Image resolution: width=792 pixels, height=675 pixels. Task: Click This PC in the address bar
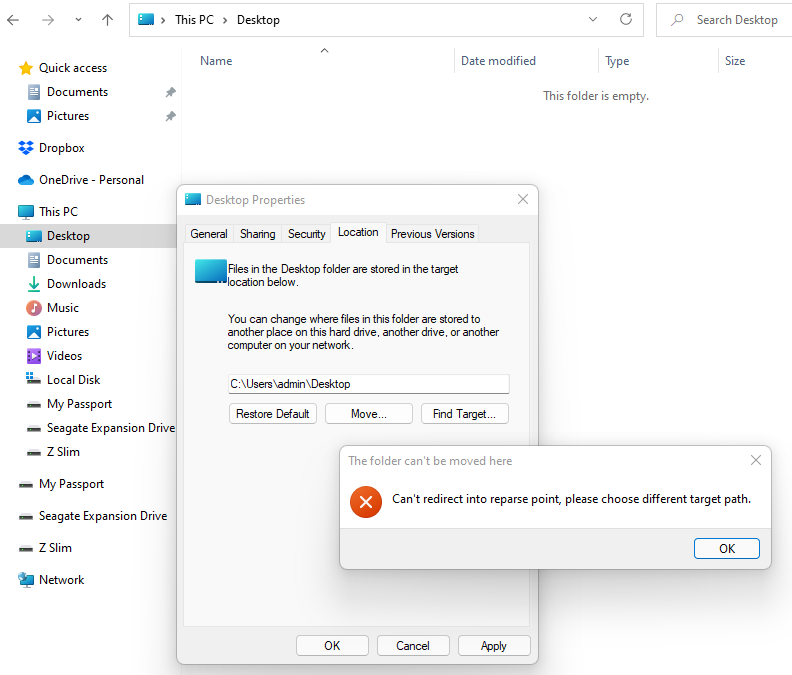tap(194, 20)
